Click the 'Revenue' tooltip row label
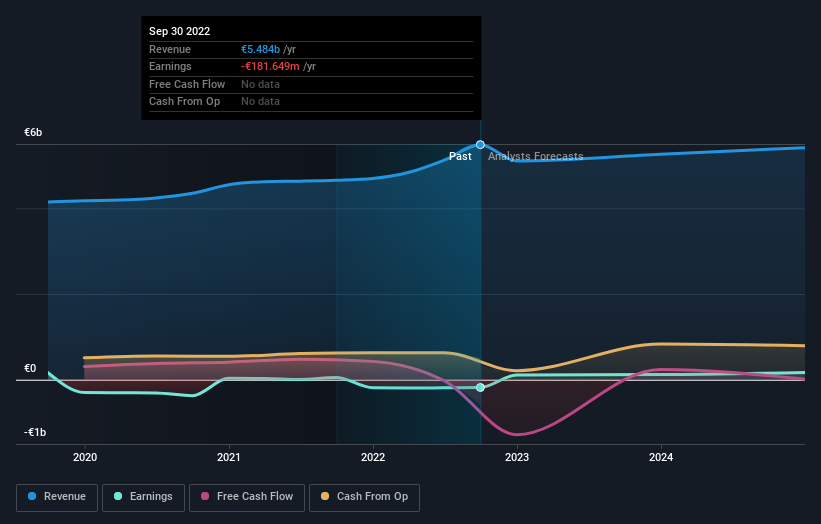Screen dimensions: 821x524 click(x=170, y=49)
